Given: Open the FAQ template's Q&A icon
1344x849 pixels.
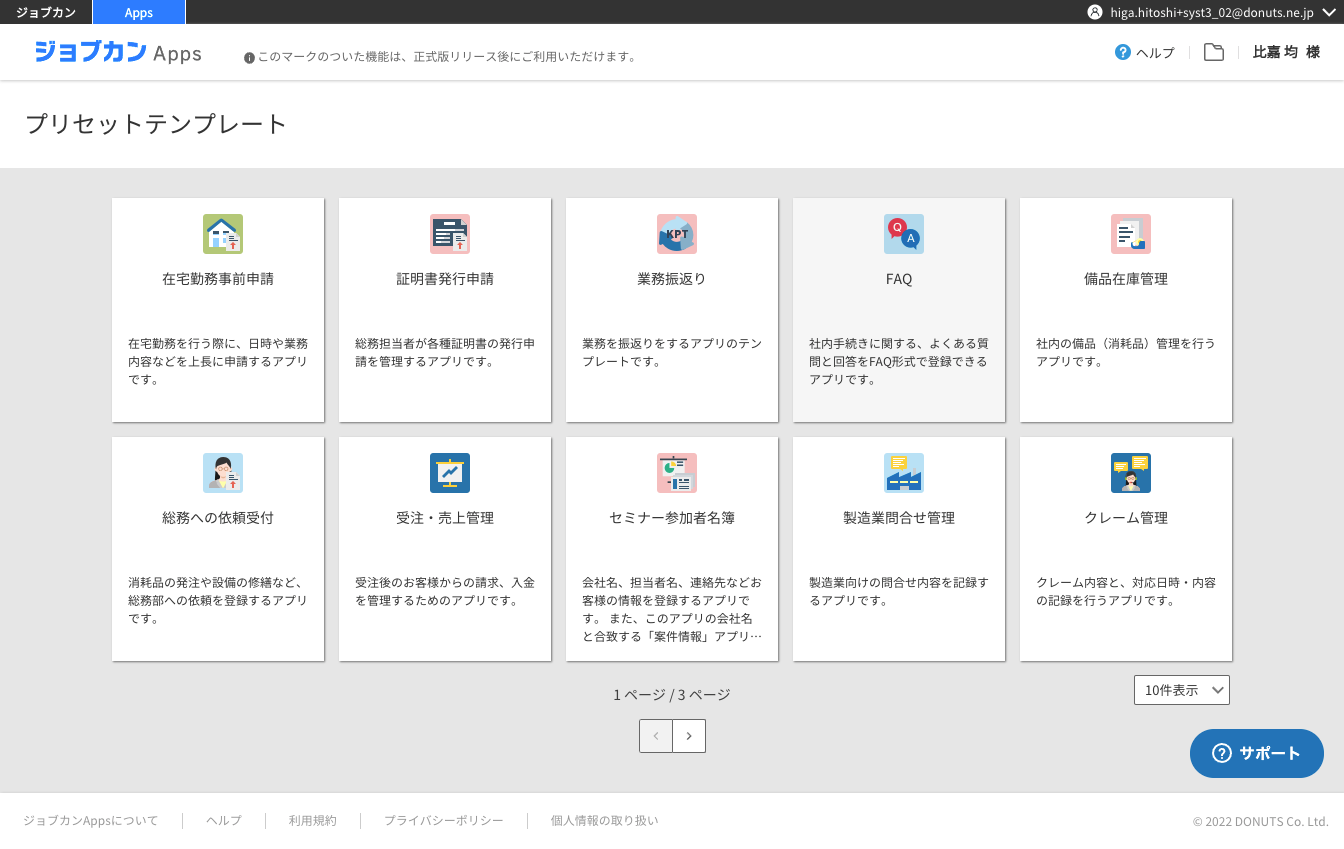Looking at the screenshot, I should coord(903,234).
